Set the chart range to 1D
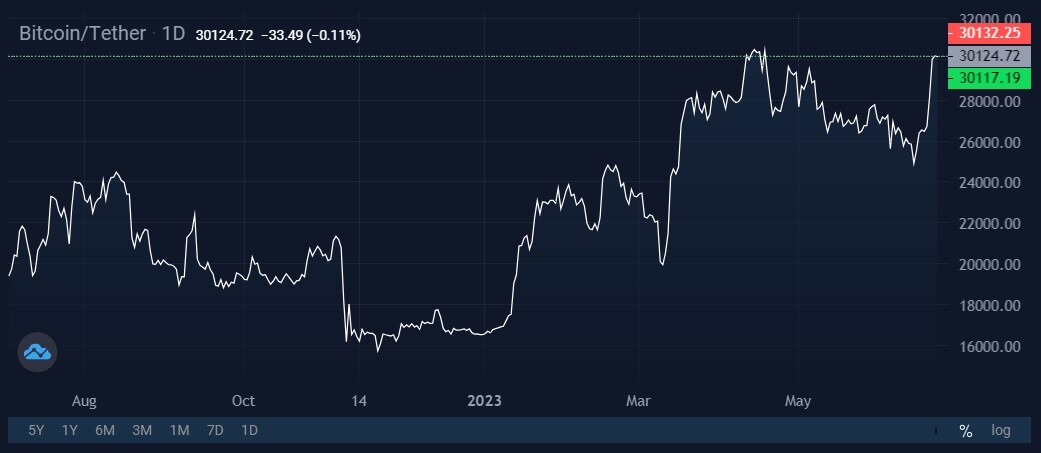1041x453 pixels. (250, 430)
